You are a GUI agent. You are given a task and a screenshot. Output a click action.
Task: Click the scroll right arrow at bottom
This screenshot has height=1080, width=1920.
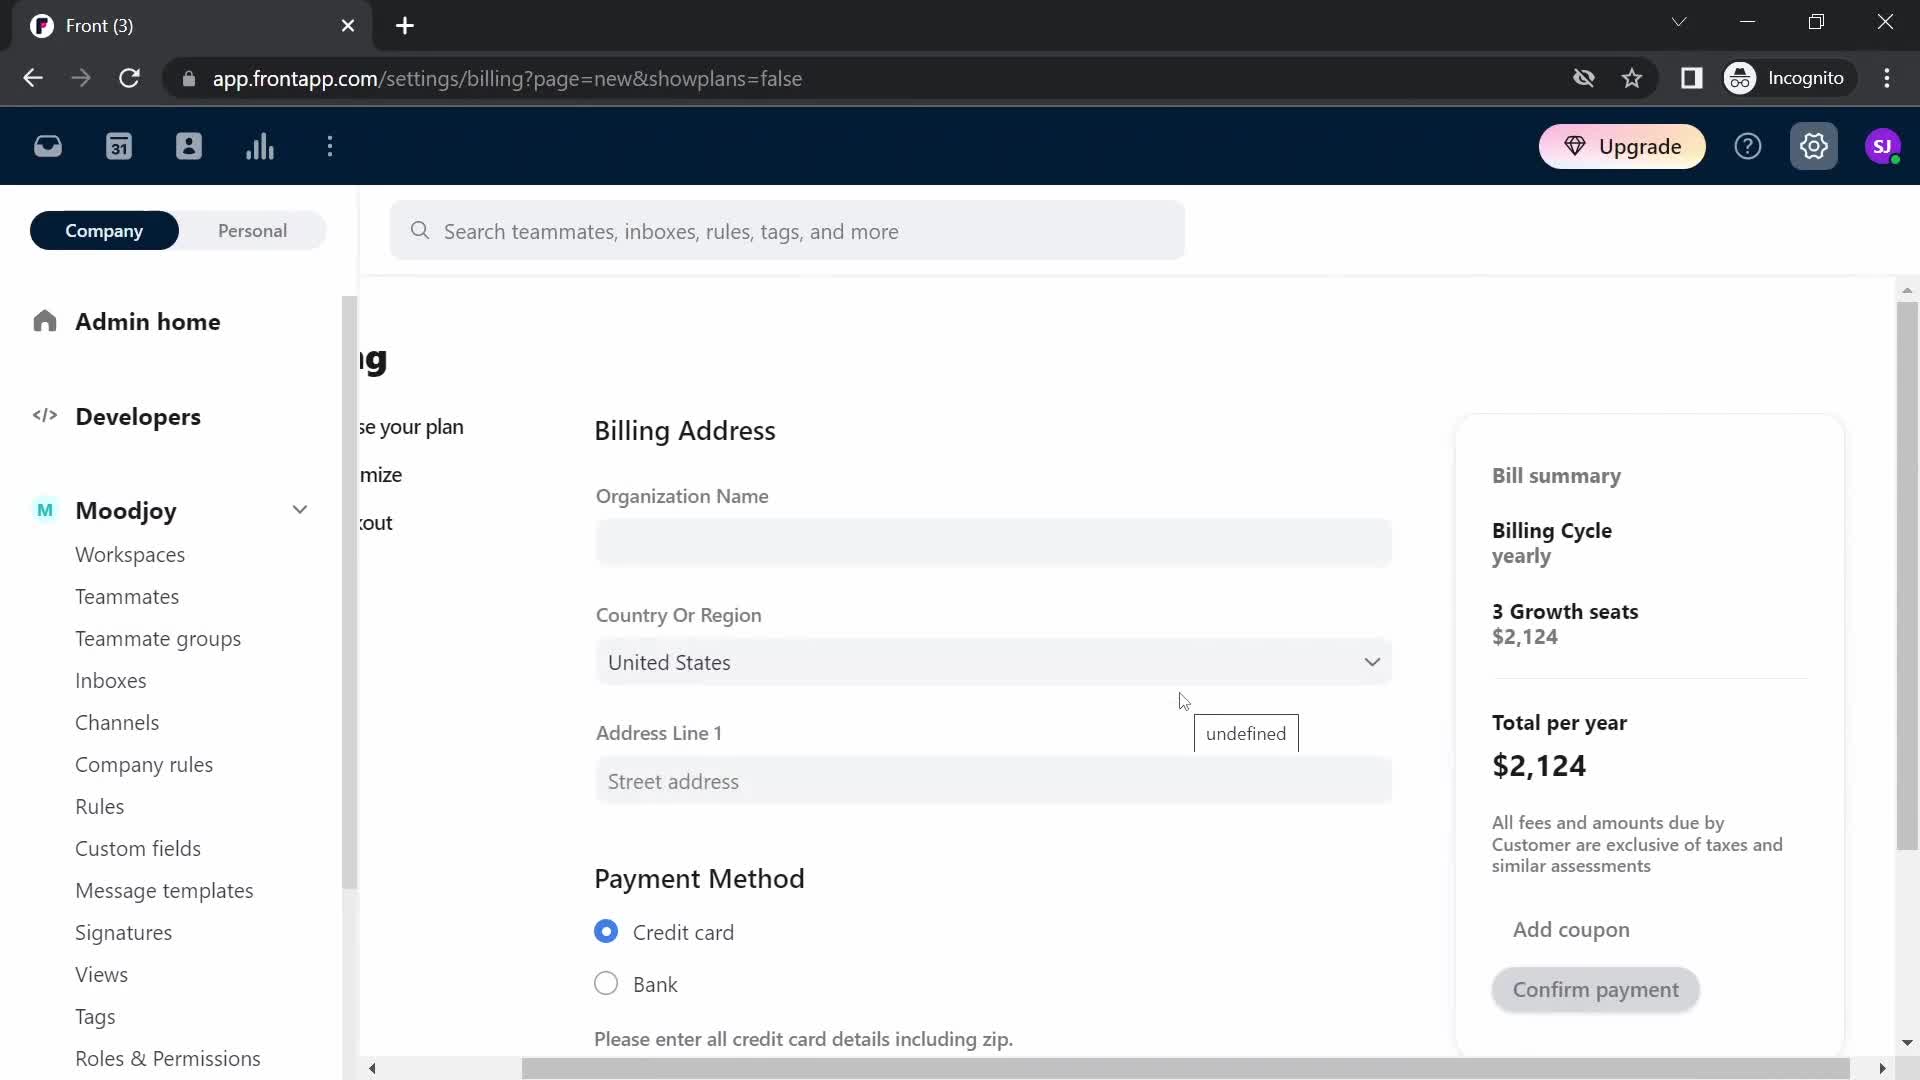[x=1882, y=1069]
